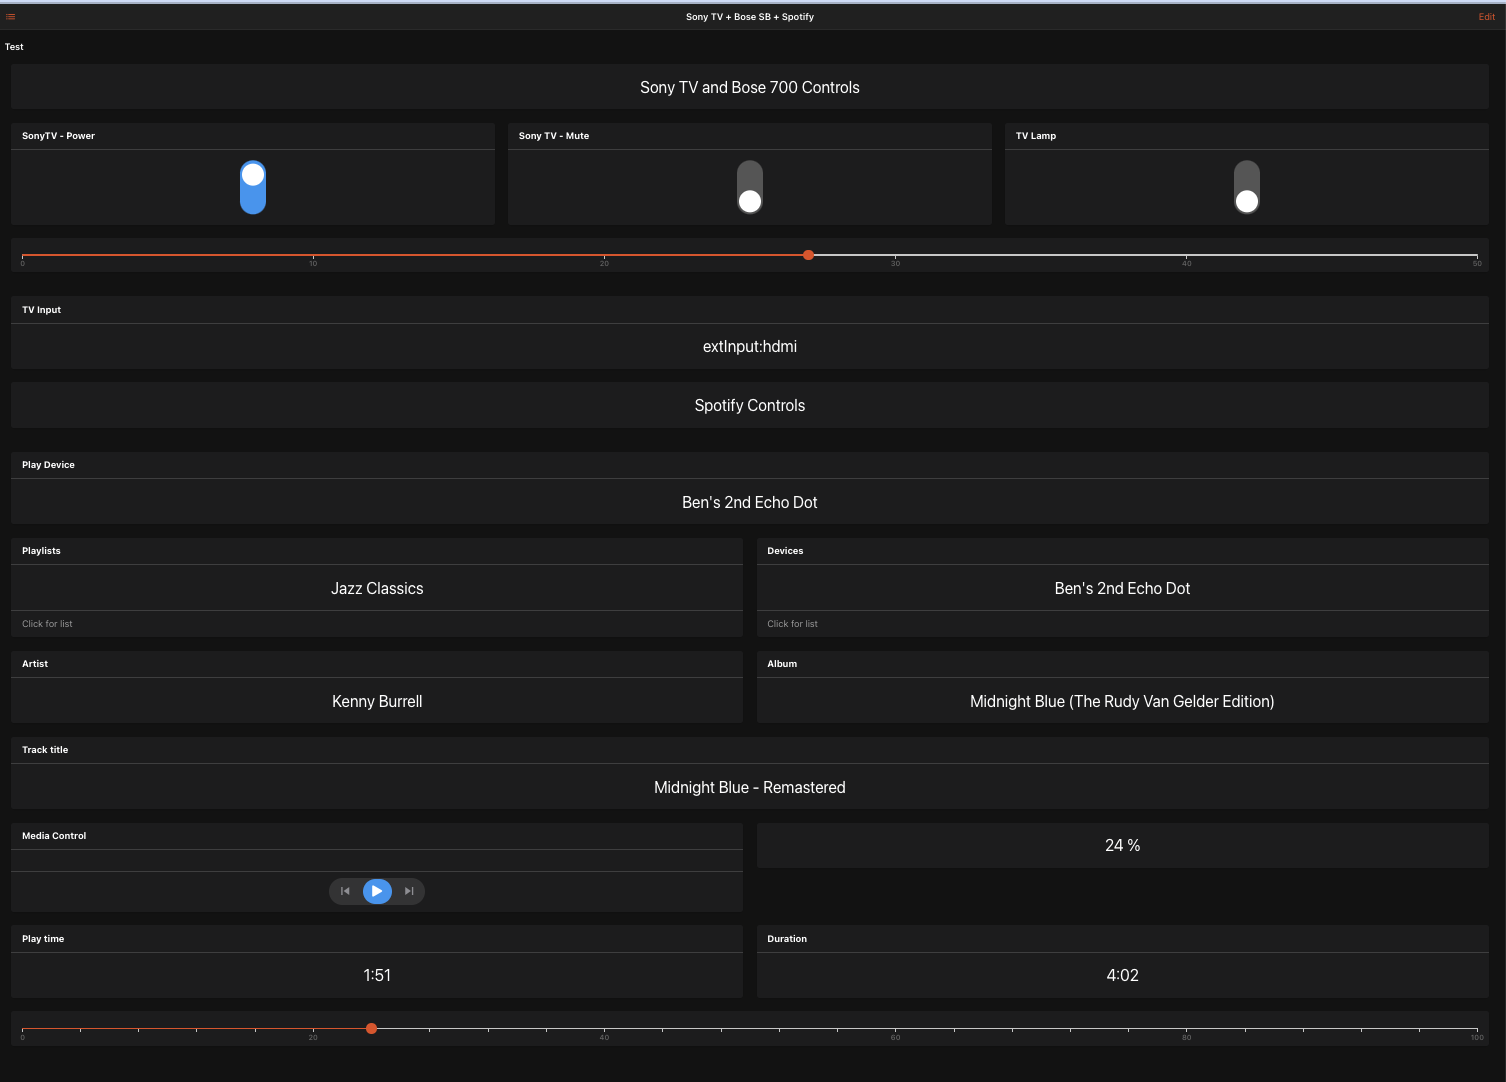Click the 1:51 play time value
Image resolution: width=1506 pixels, height=1082 pixels.
click(x=377, y=975)
